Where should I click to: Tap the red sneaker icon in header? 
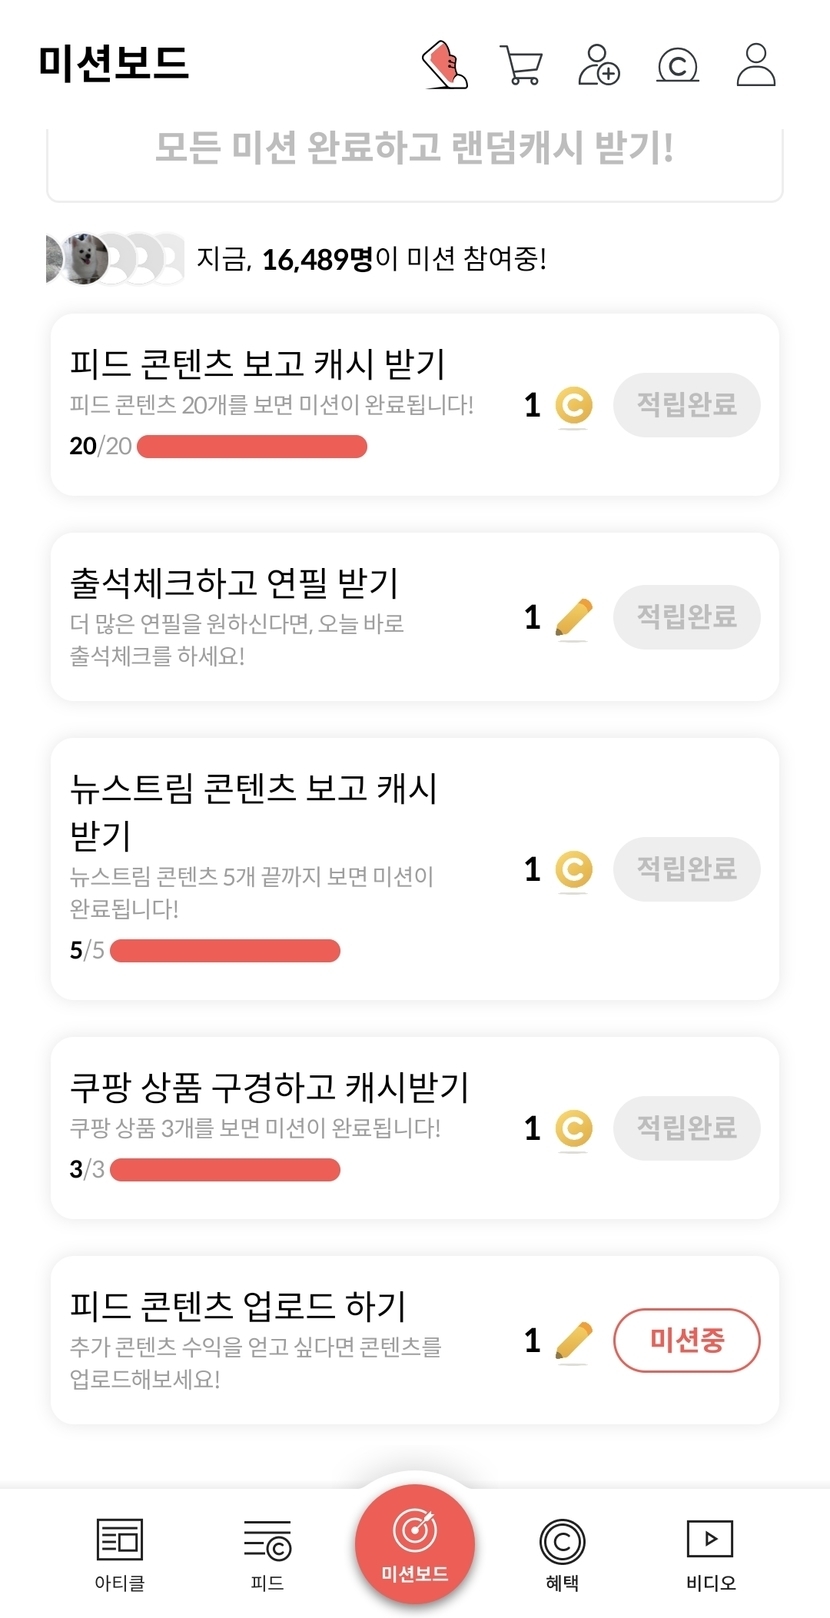[445, 65]
